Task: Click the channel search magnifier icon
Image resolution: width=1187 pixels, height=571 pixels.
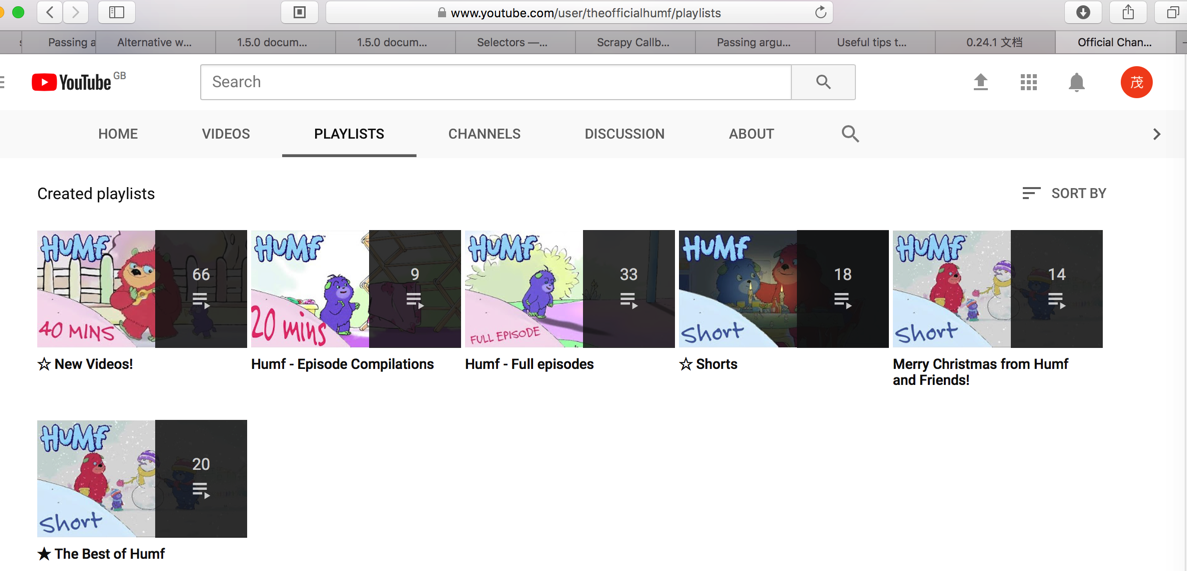Action: (x=850, y=134)
